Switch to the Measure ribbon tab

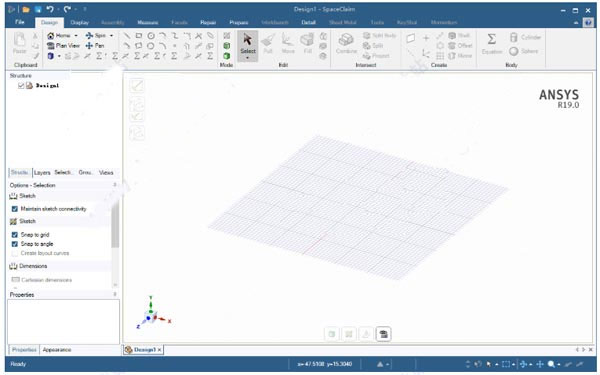[148, 23]
